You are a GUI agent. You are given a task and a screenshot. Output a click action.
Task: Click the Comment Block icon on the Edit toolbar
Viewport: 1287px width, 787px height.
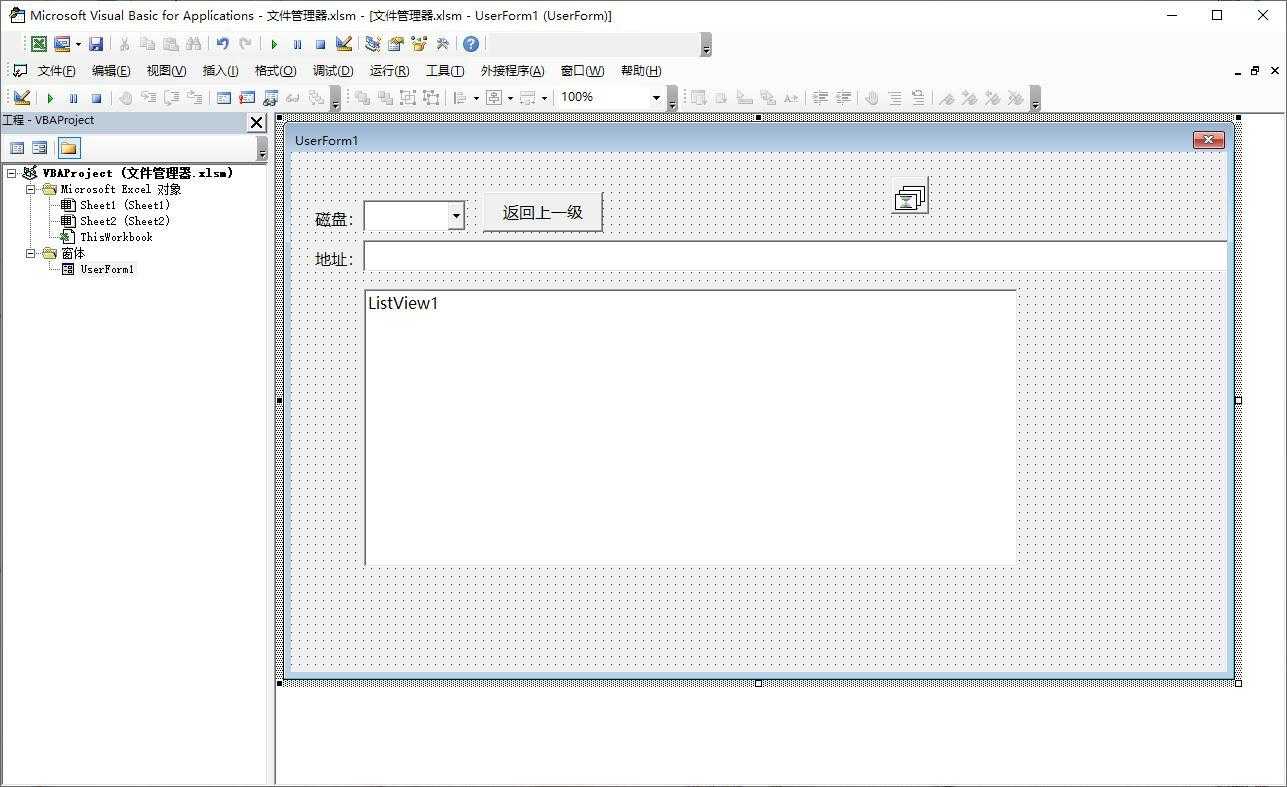coord(895,98)
